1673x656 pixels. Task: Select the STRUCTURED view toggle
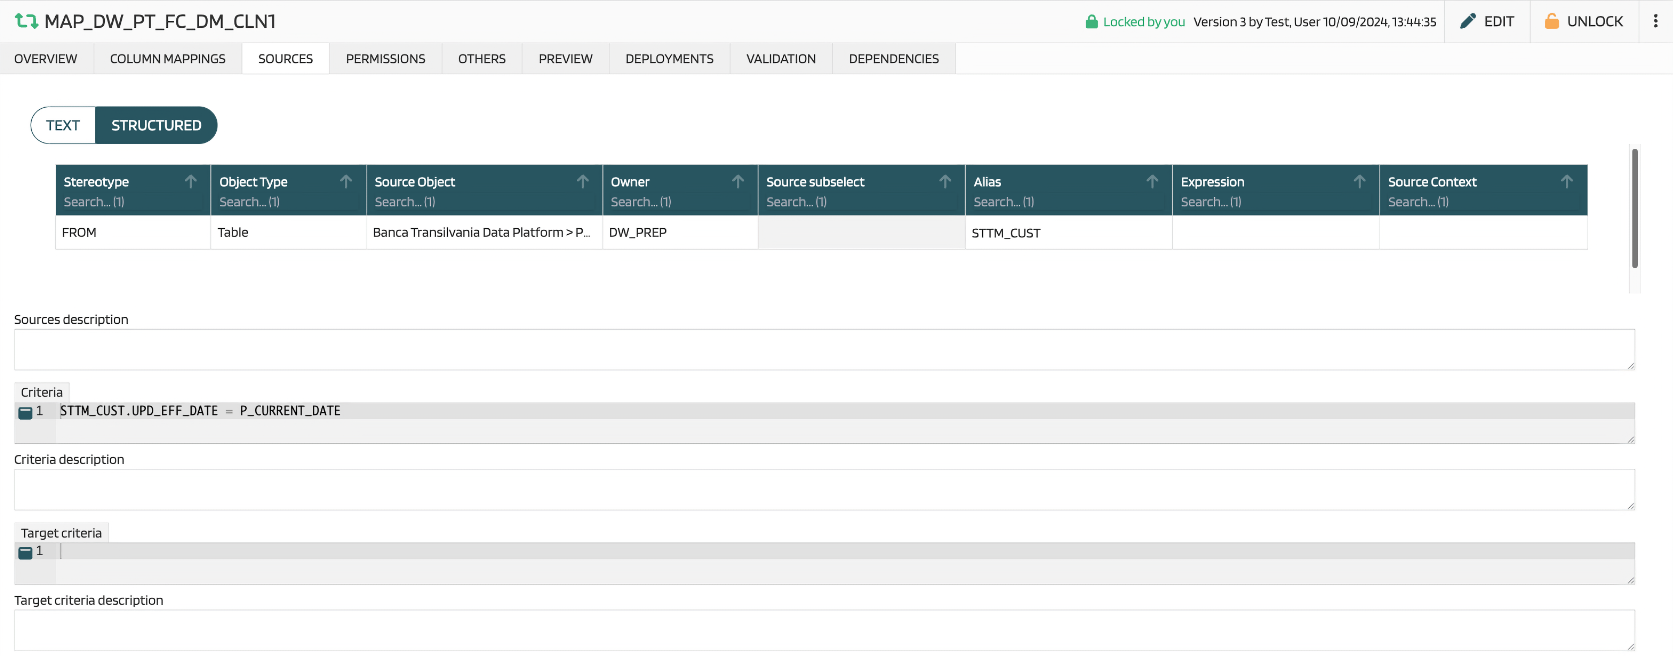point(156,125)
